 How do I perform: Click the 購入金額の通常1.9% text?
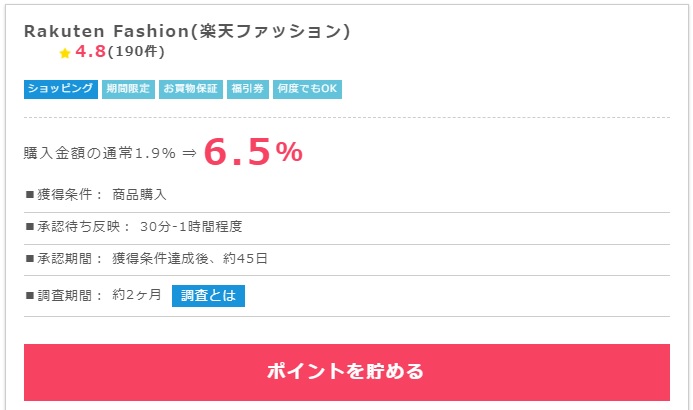[99, 153]
